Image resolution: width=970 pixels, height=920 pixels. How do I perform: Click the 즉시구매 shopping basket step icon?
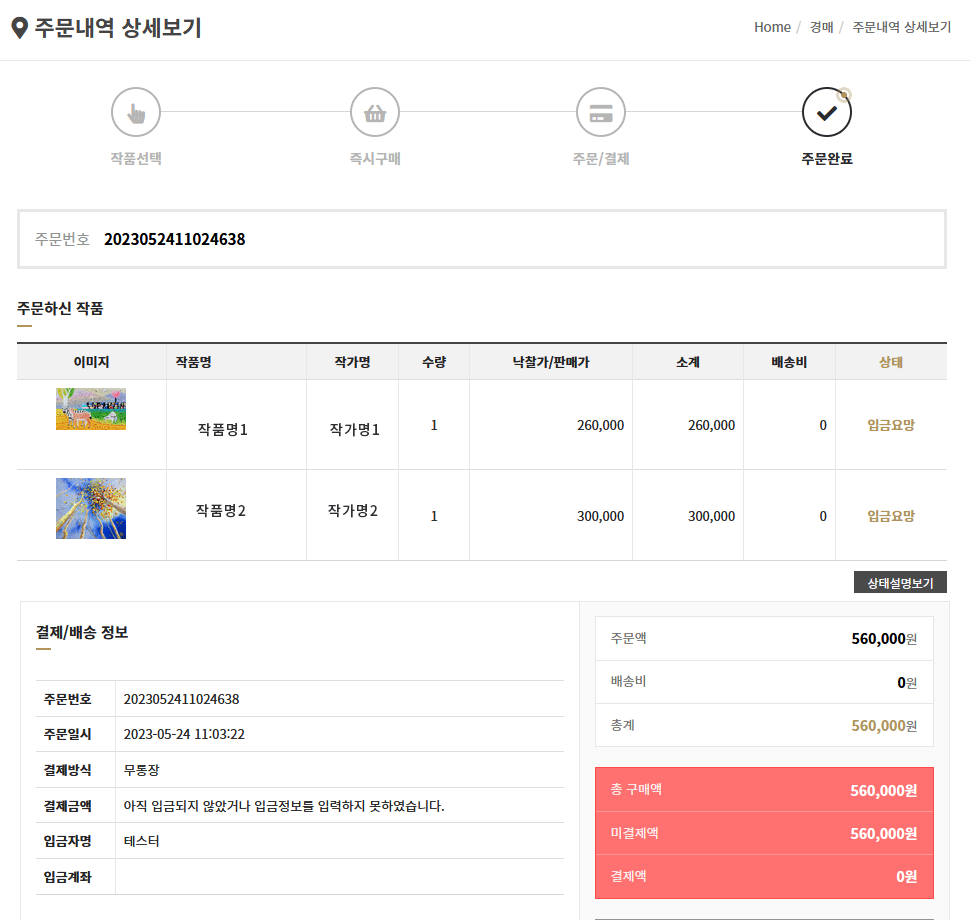click(375, 112)
